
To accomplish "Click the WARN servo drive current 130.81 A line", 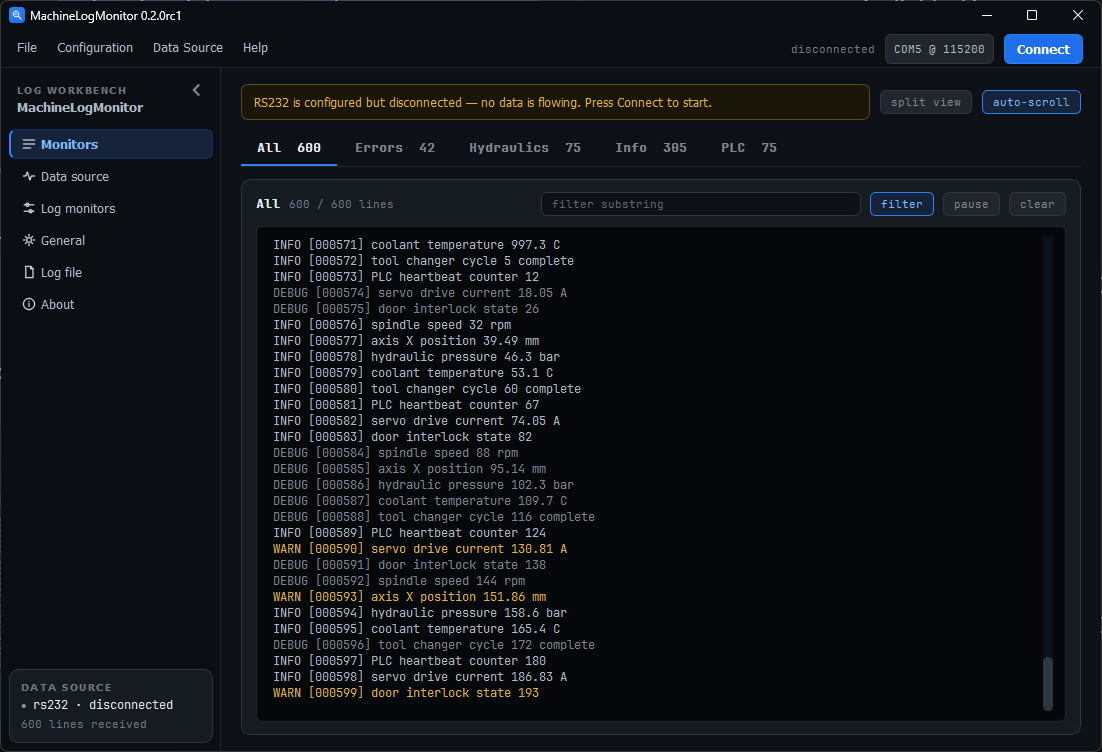I will pos(420,549).
